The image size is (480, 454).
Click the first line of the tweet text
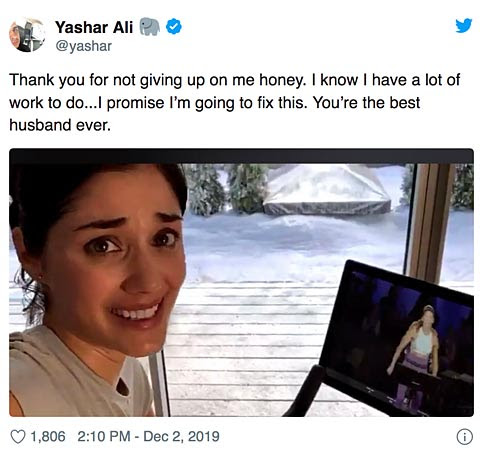point(235,80)
